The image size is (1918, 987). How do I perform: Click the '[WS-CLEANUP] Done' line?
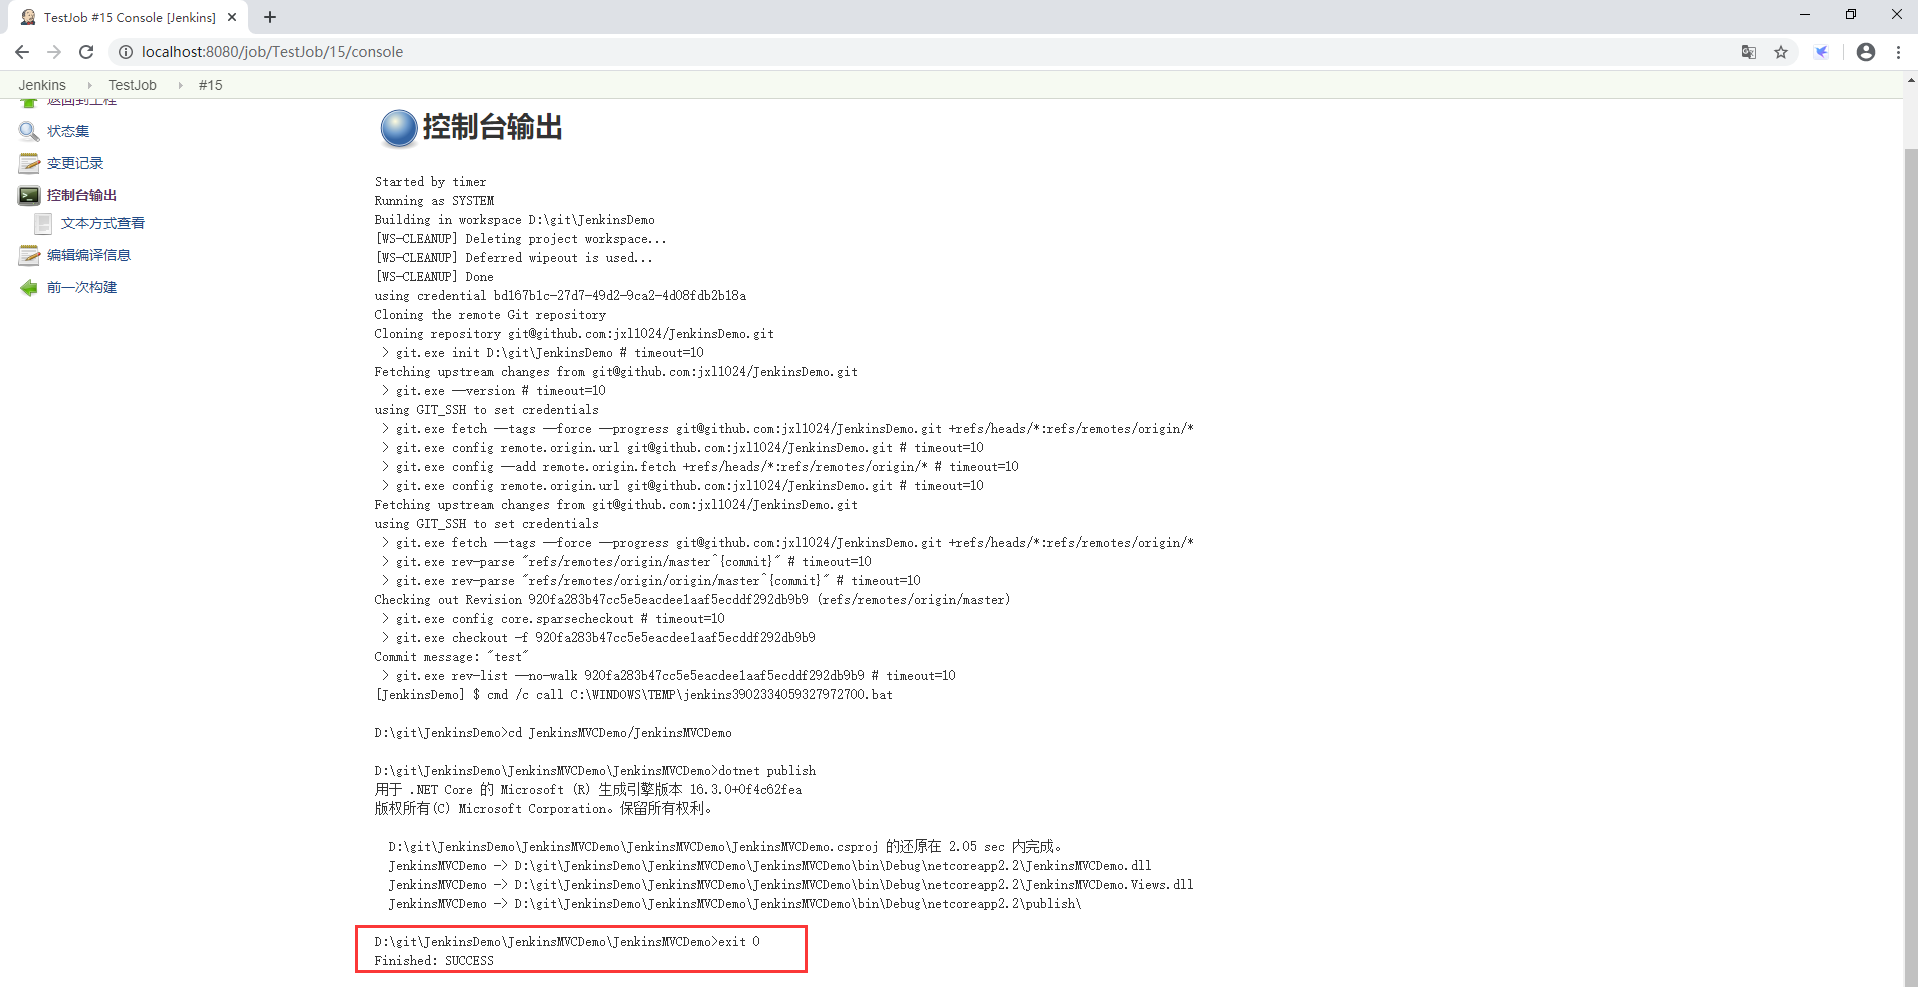tap(434, 277)
